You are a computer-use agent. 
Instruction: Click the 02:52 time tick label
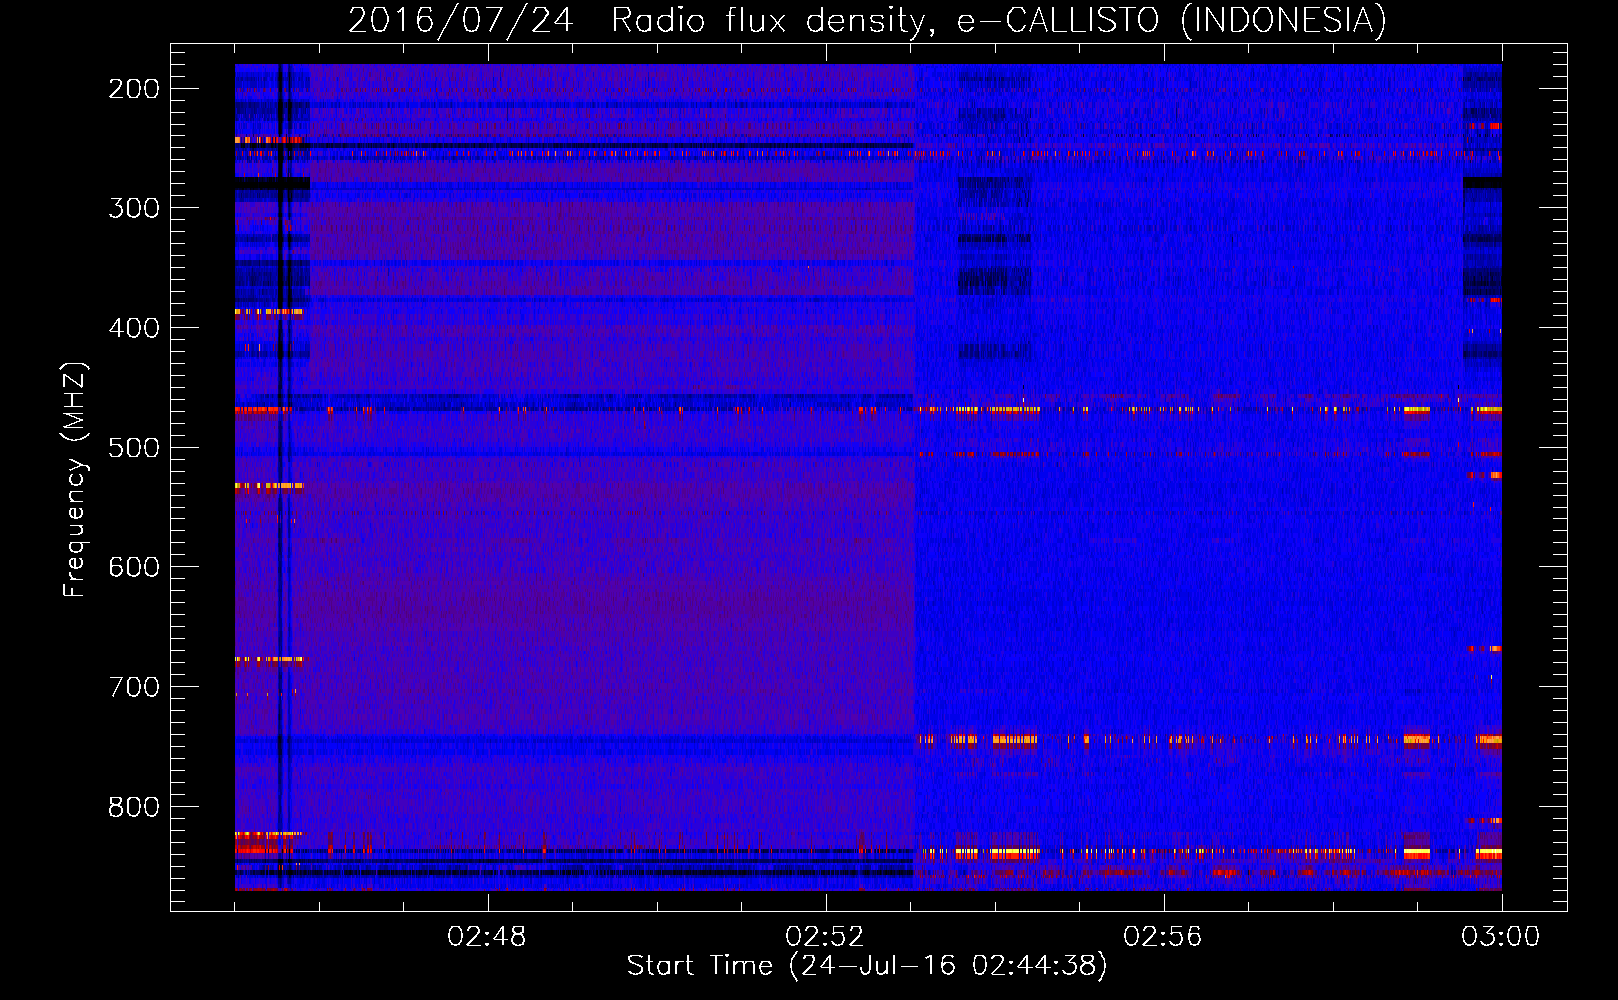[x=825, y=937]
